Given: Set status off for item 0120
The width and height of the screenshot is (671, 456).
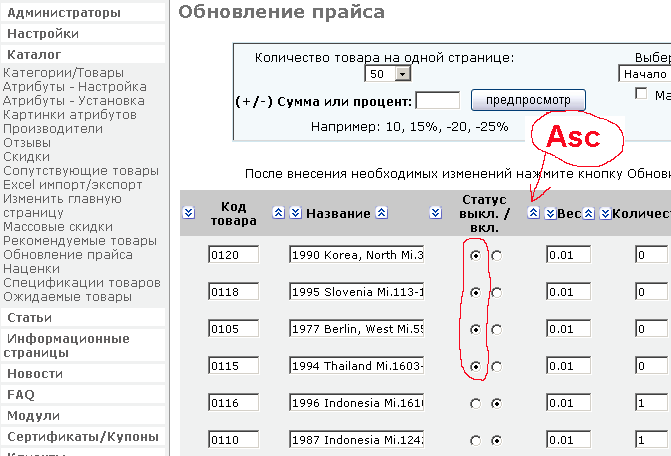Looking at the screenshot, I should [475, 255].
